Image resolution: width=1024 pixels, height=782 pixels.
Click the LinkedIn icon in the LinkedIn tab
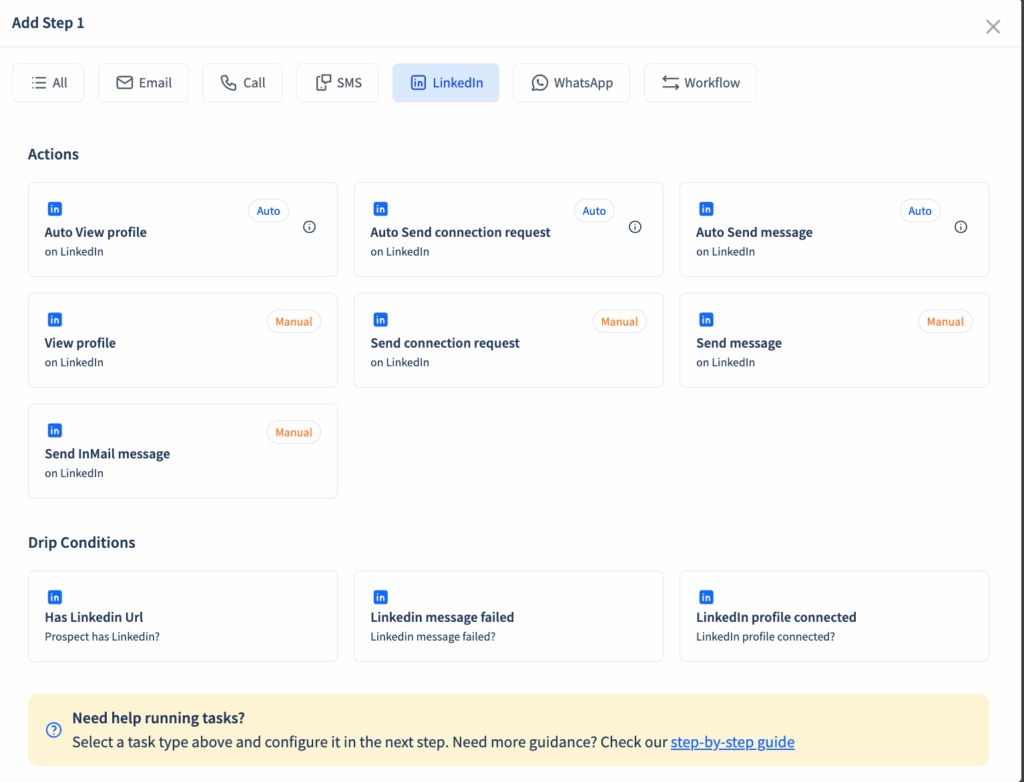point(418,82)
